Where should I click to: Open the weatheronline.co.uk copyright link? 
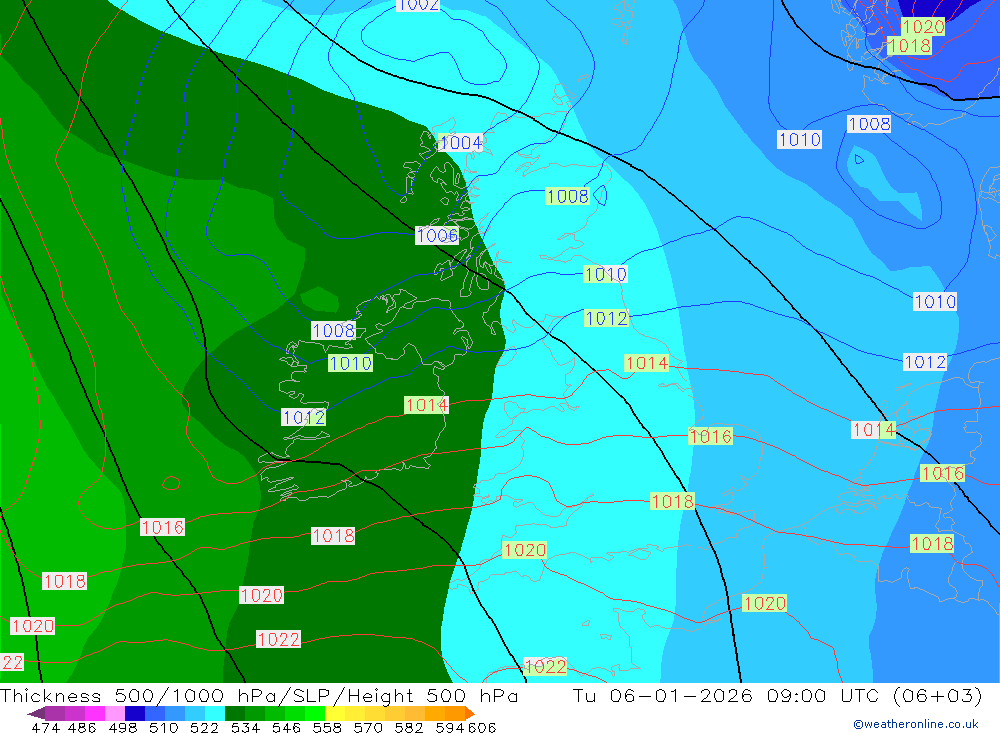pos(916,724)
